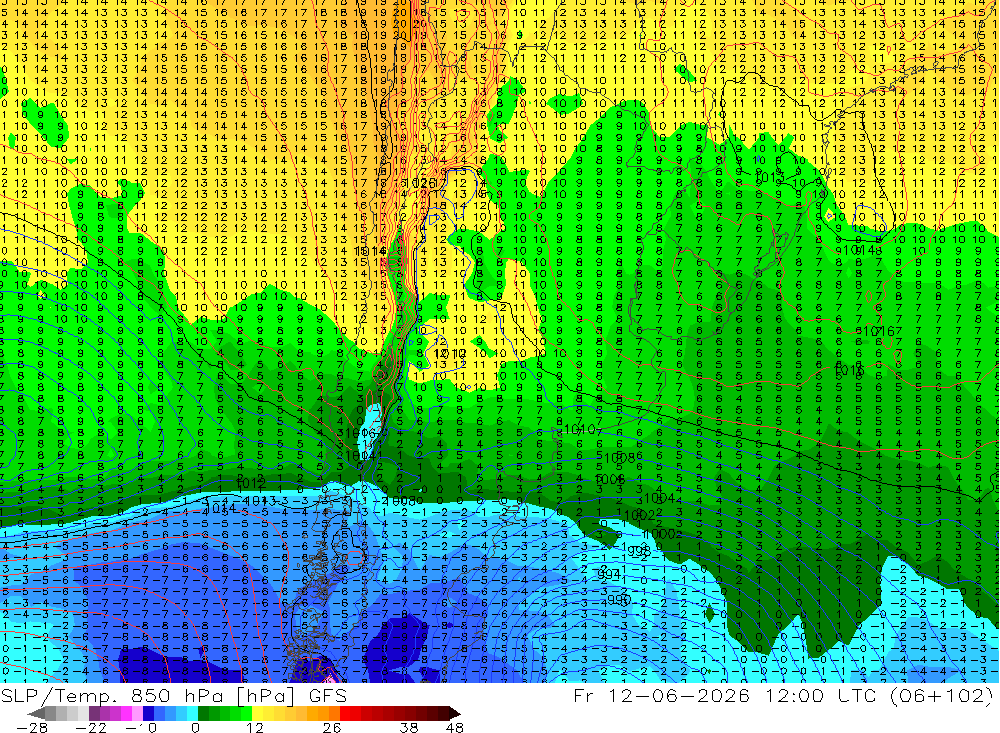The width and height of the screenshot is (1000, 733).
Task: Select the '48' label on the color scale
Action: point(455,727)
